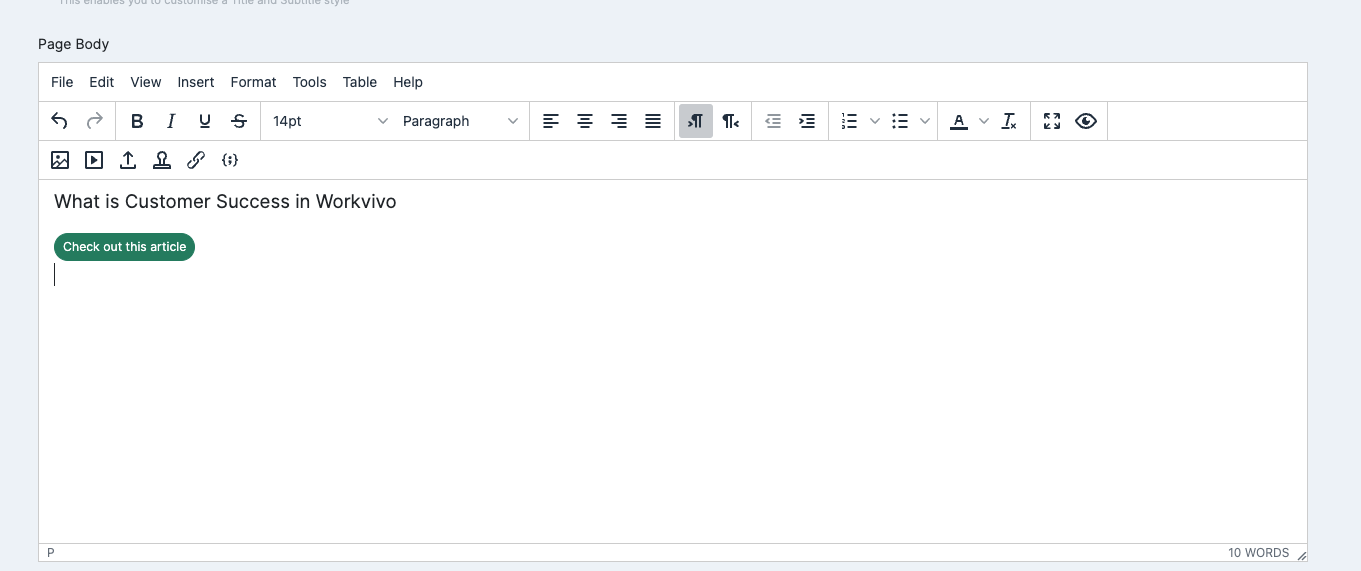Toggle right-to-left text direction
The height and width of the screenshot is (571, 1361).
tap(730, 121)
